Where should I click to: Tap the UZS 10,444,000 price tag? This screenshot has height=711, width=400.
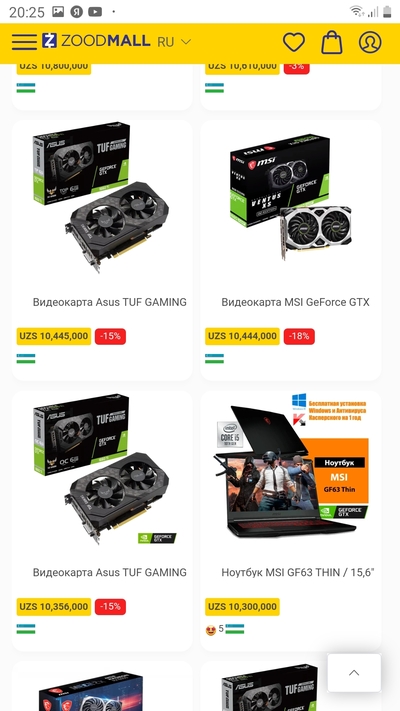[x=242, y=336]
